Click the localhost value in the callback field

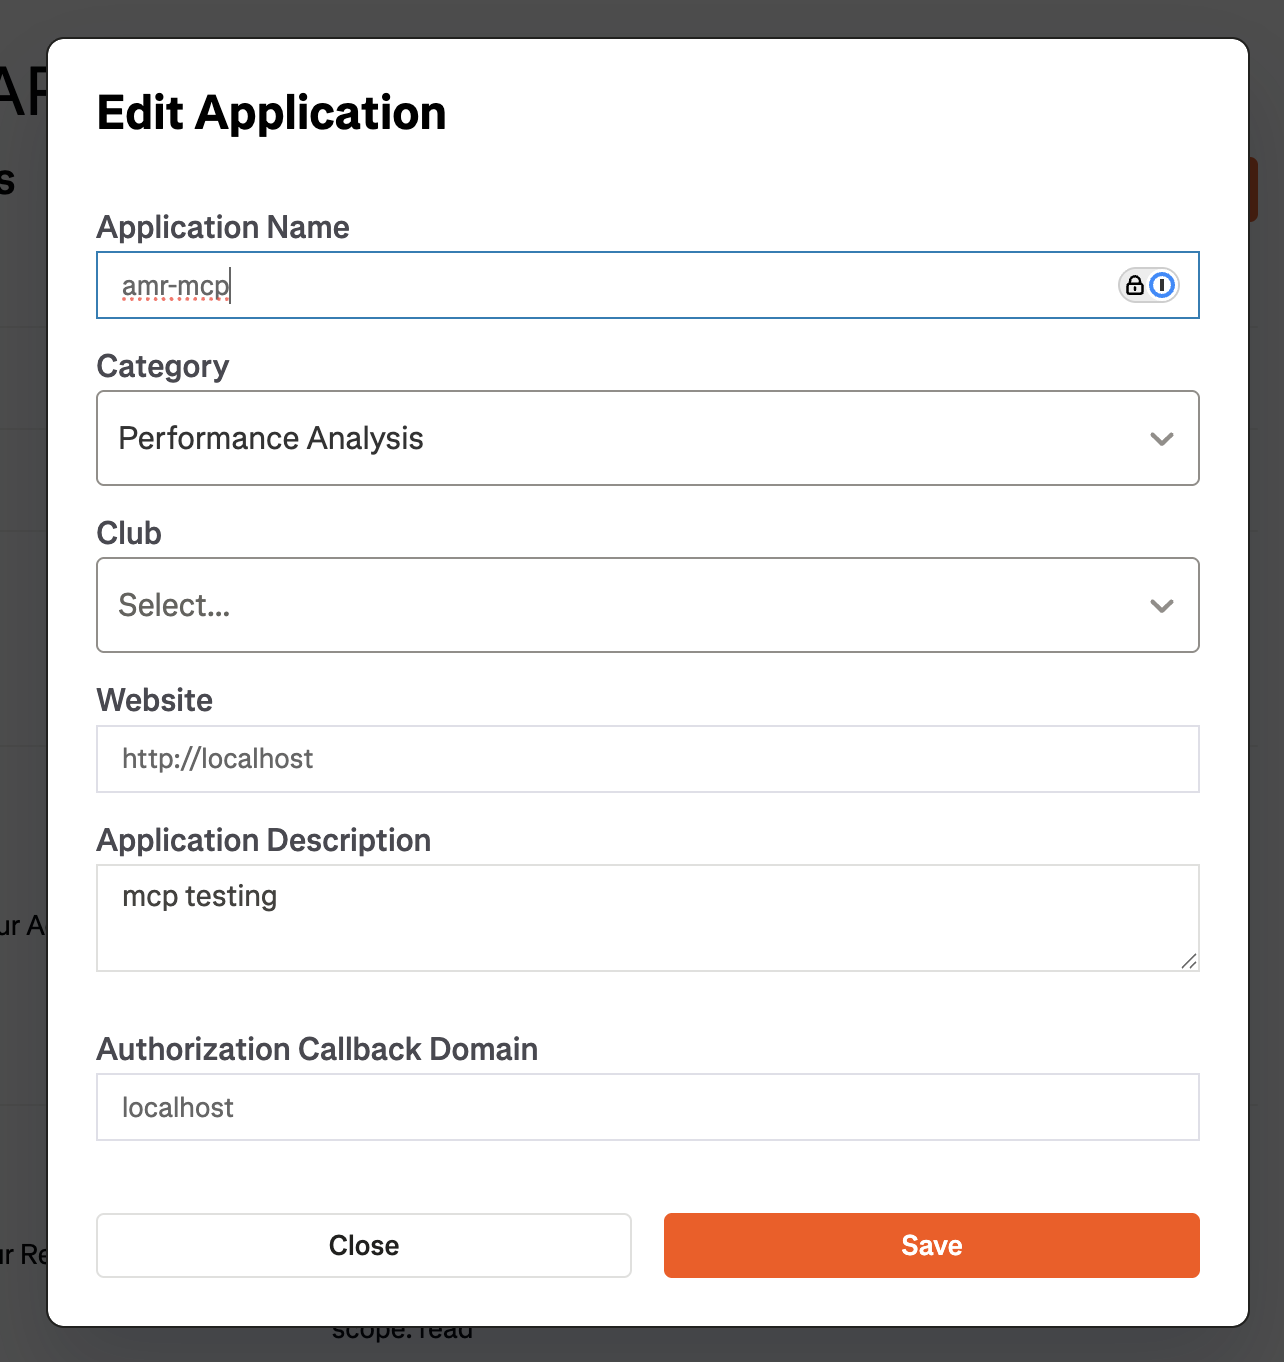176,1107
